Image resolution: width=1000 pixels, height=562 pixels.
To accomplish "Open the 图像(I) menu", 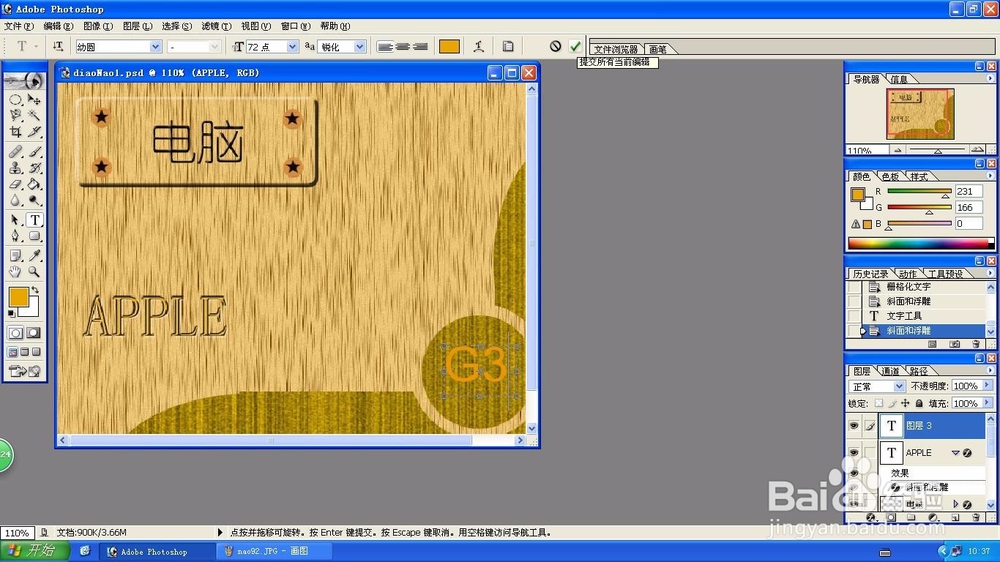I will pos(98,26).
